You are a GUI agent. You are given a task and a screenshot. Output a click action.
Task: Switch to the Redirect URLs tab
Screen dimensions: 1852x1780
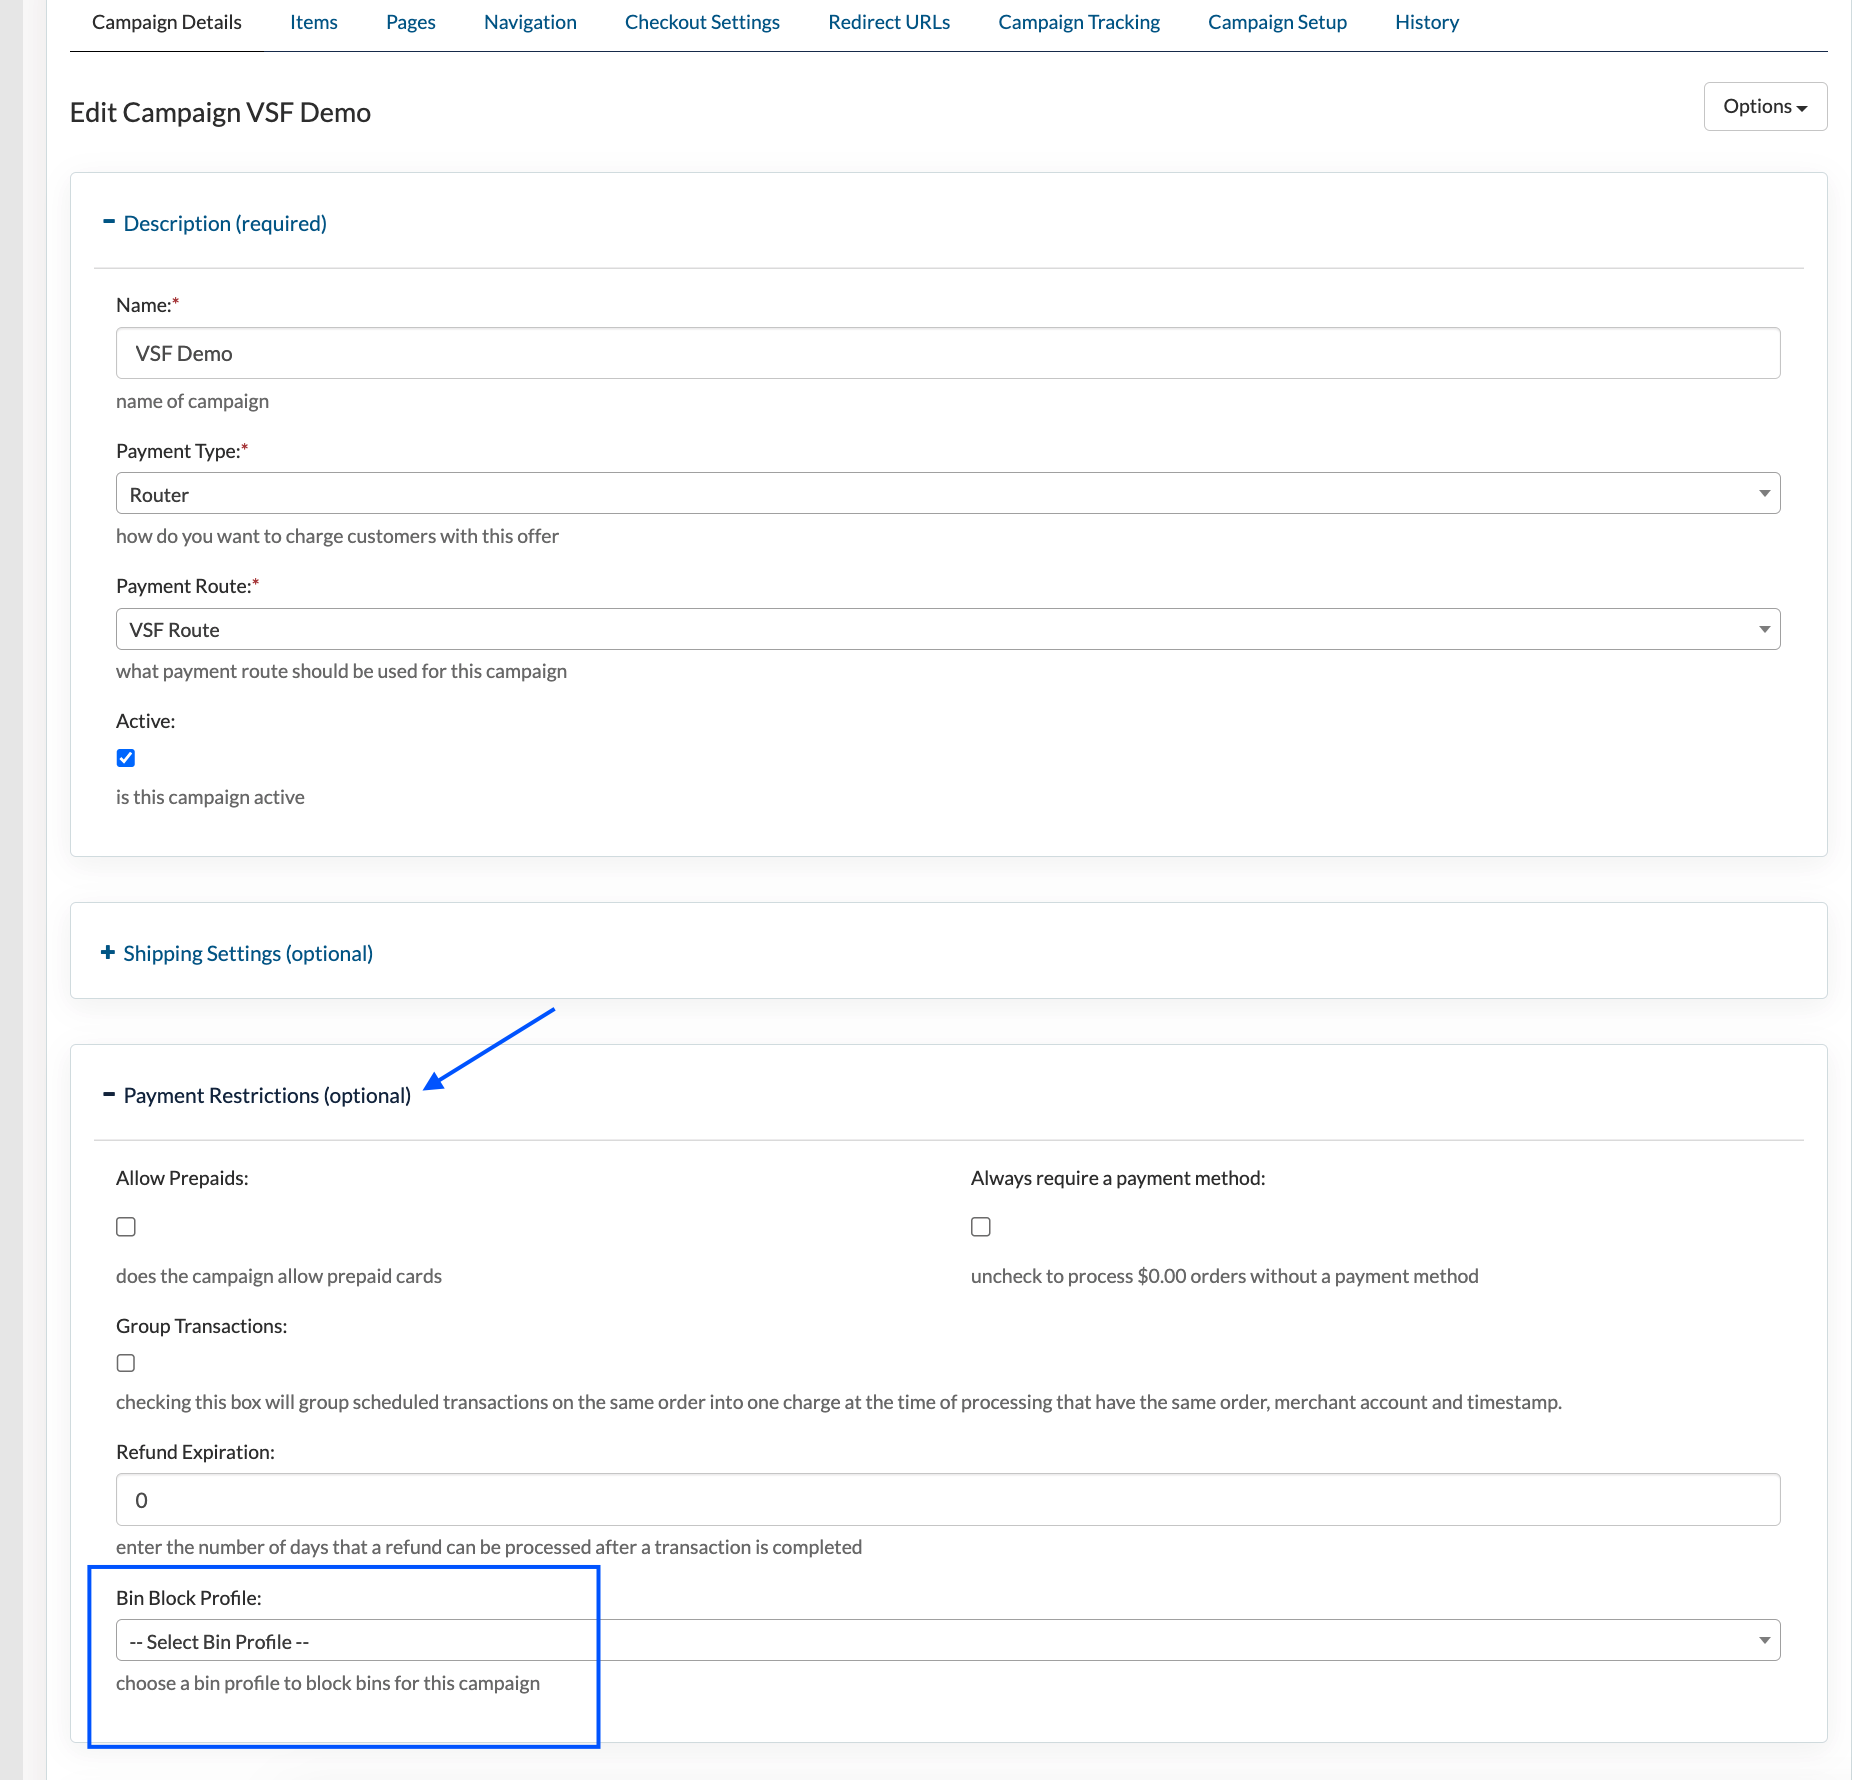[x=888, y=22]
